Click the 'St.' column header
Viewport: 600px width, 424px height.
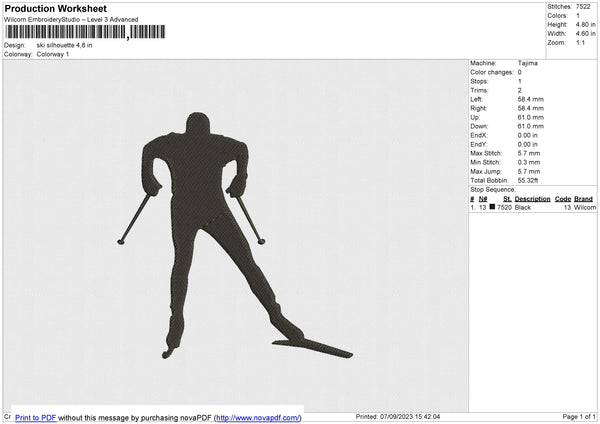507,199
